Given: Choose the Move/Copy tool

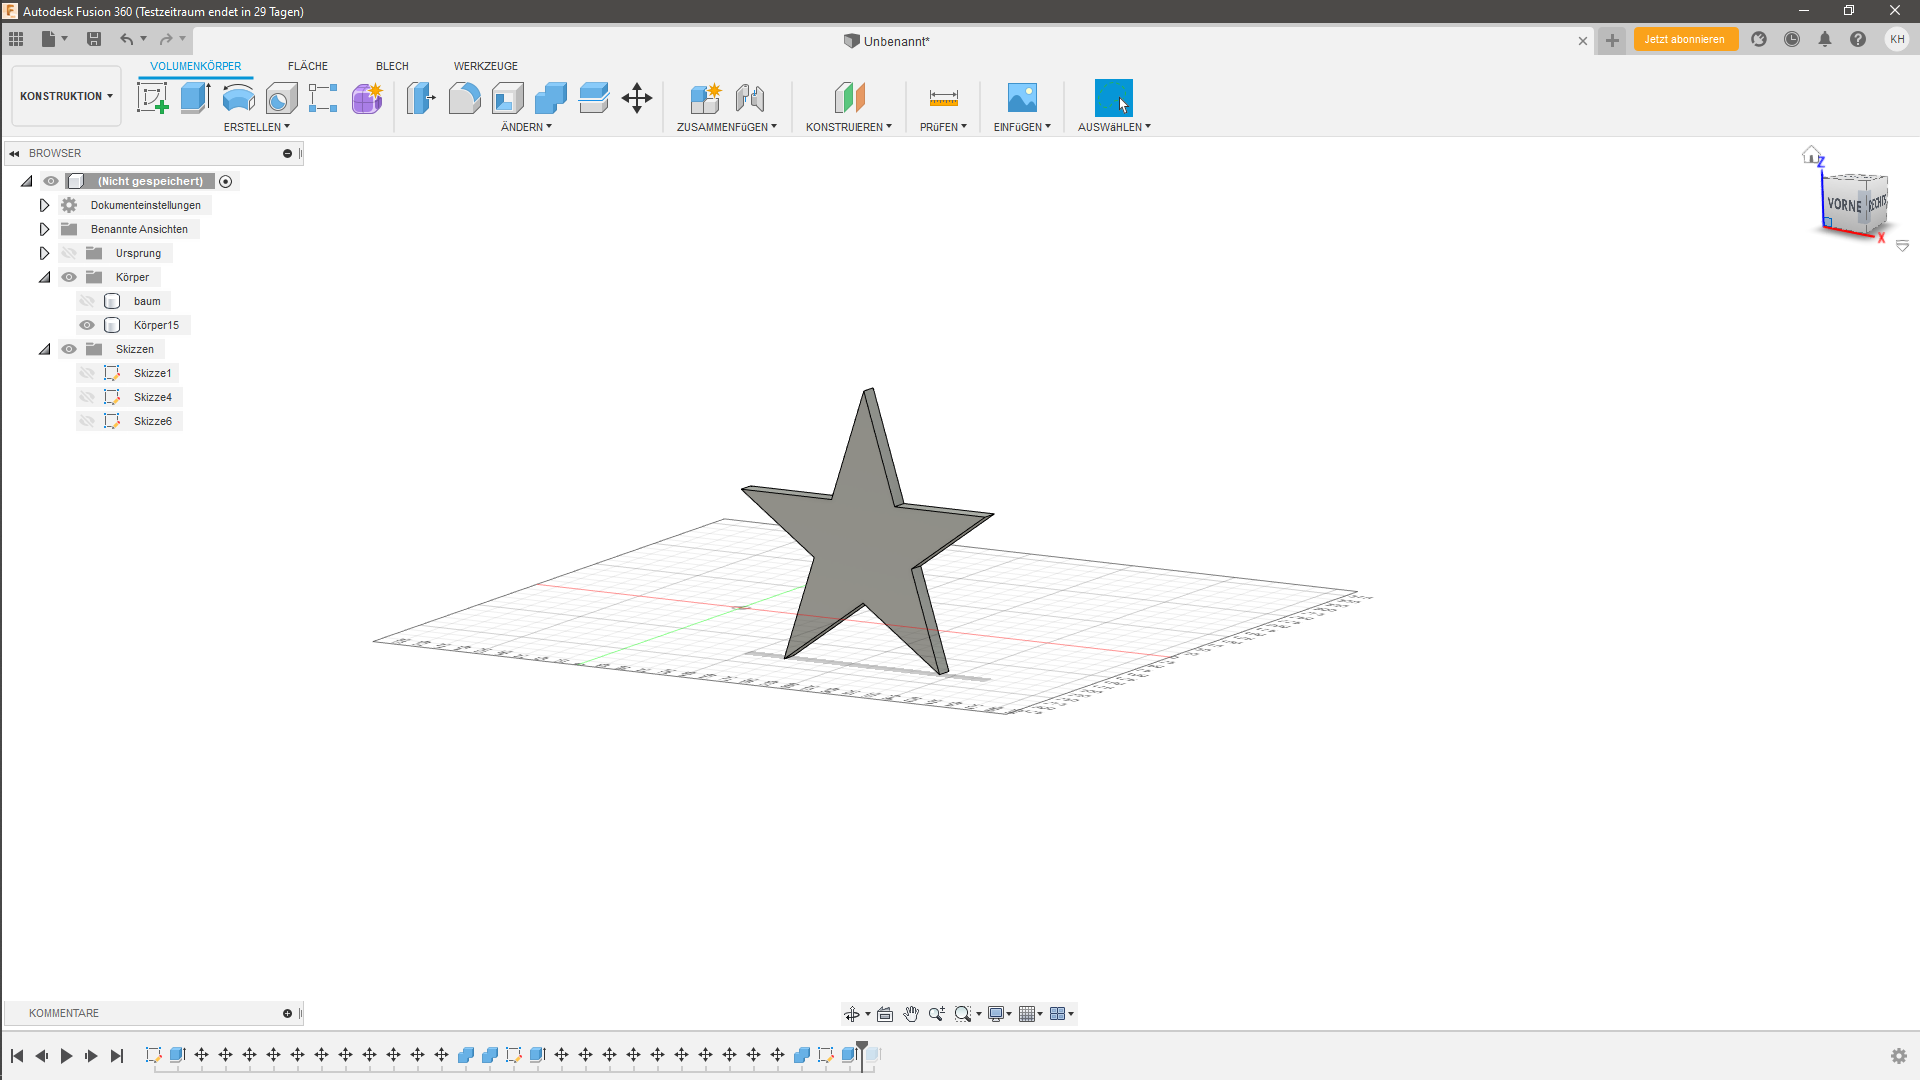Looking at the screenshot, I should pyautogui.click(x=636, y=97).
